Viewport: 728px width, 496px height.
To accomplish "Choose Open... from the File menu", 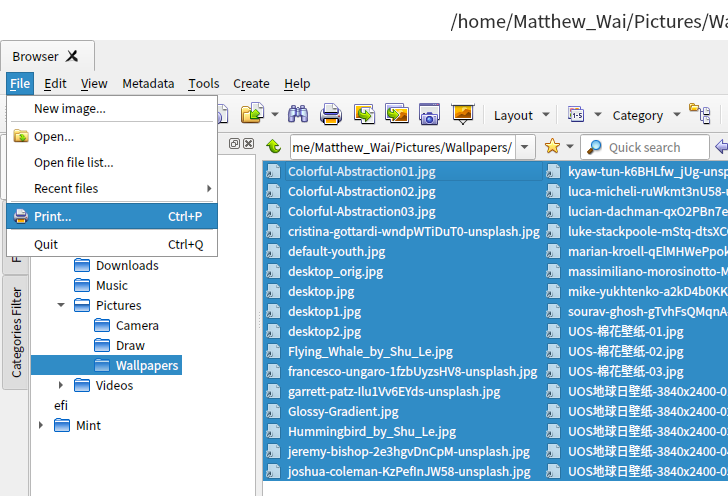I will pos(112,137).
